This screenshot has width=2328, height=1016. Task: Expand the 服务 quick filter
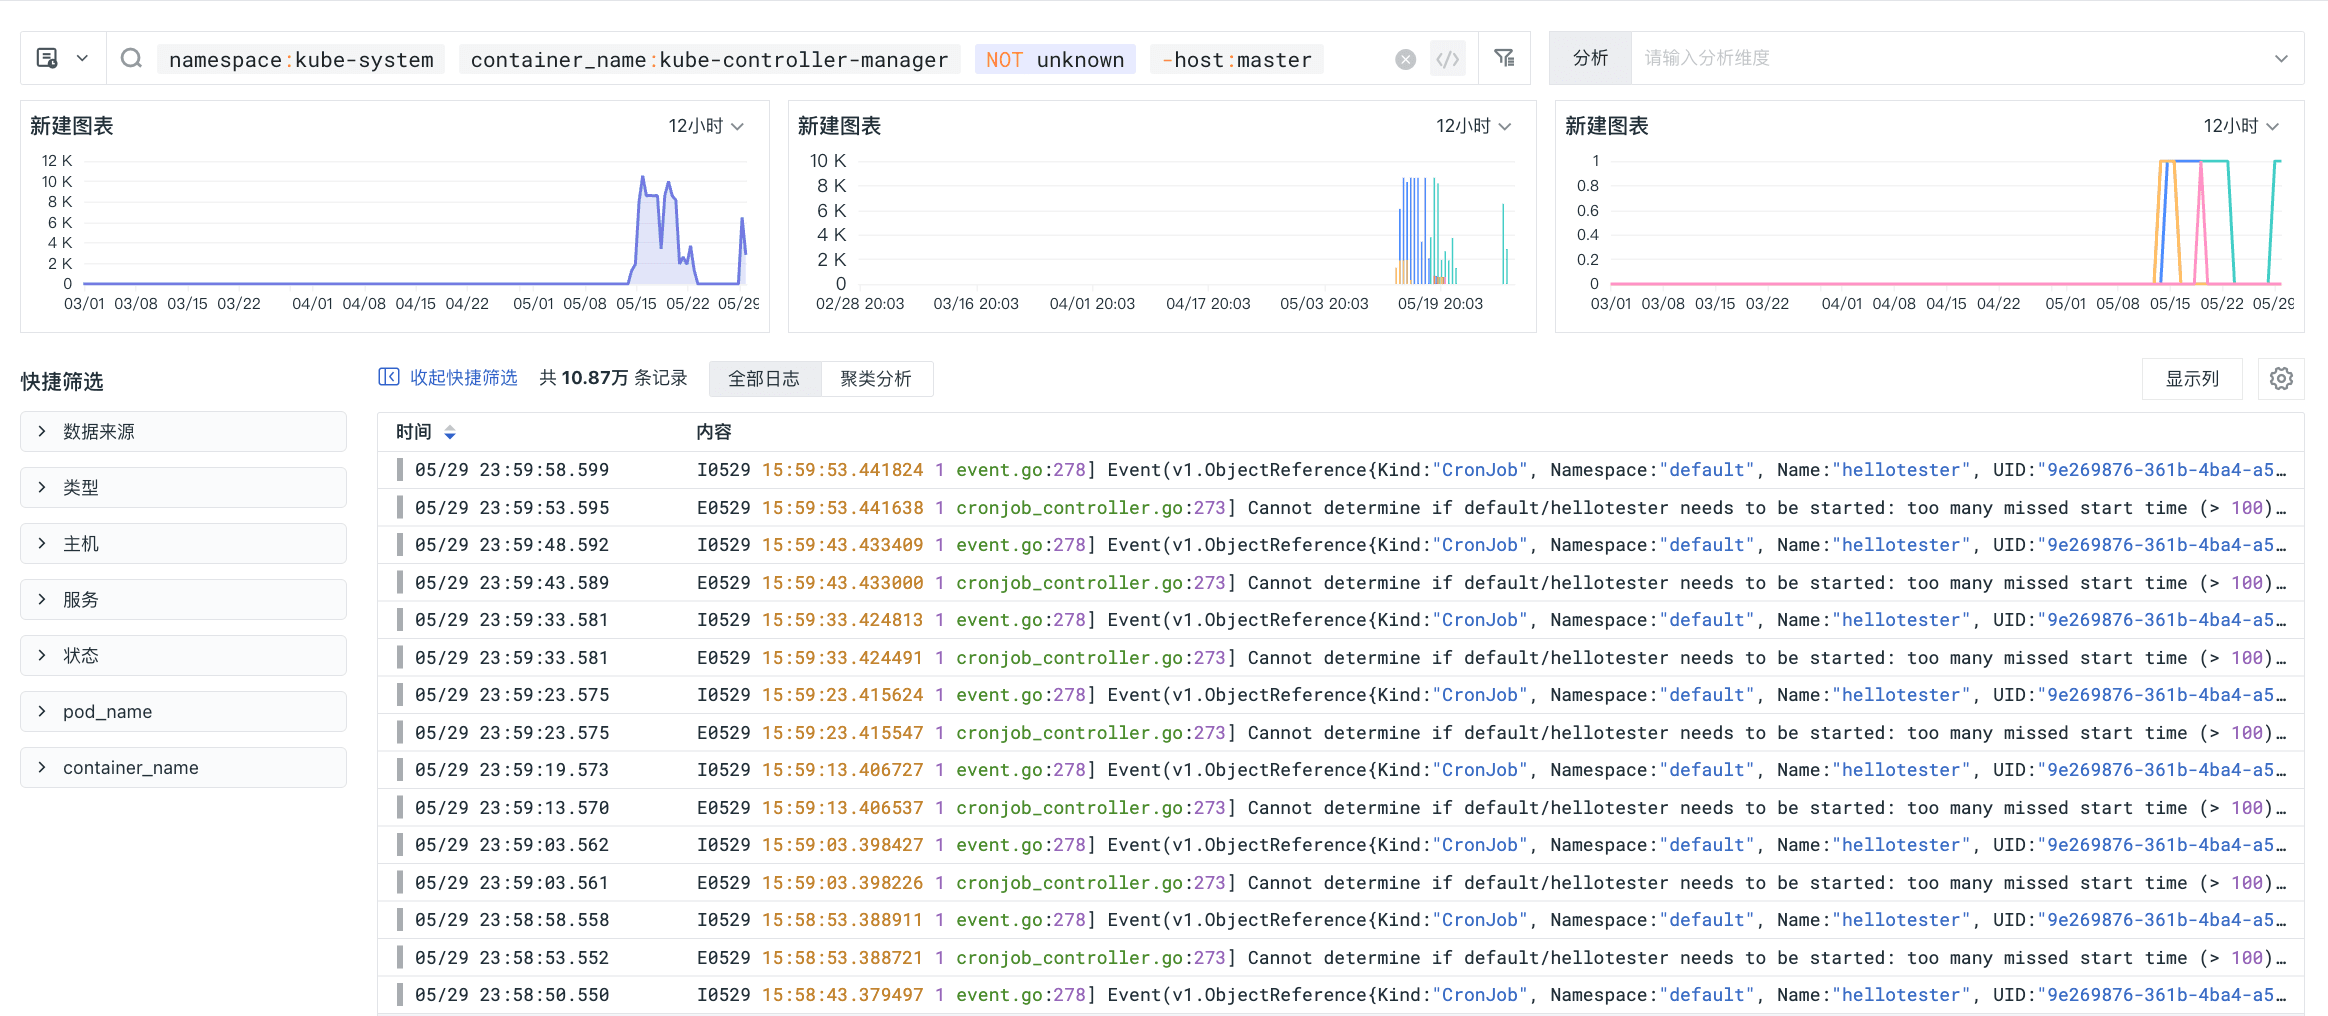point(183,600)
